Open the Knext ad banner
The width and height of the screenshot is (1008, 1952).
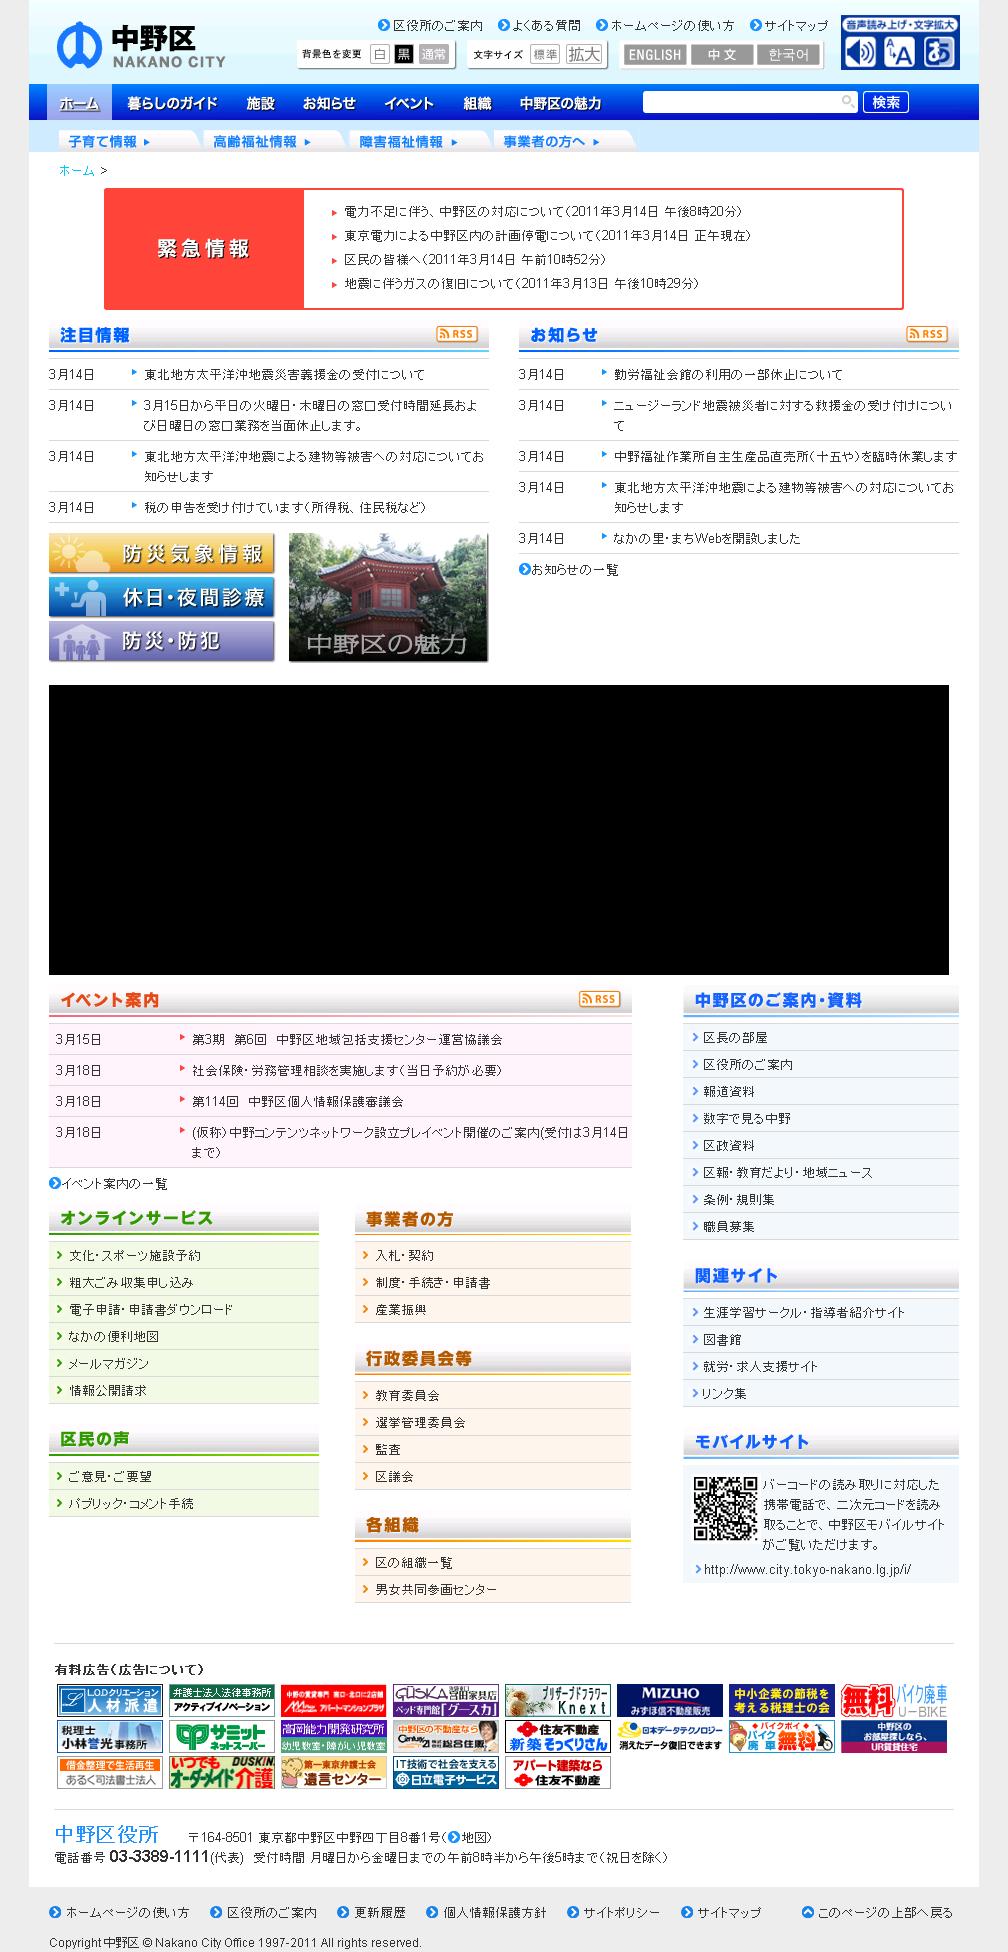pyautogui.click(x=557, y=1700)
